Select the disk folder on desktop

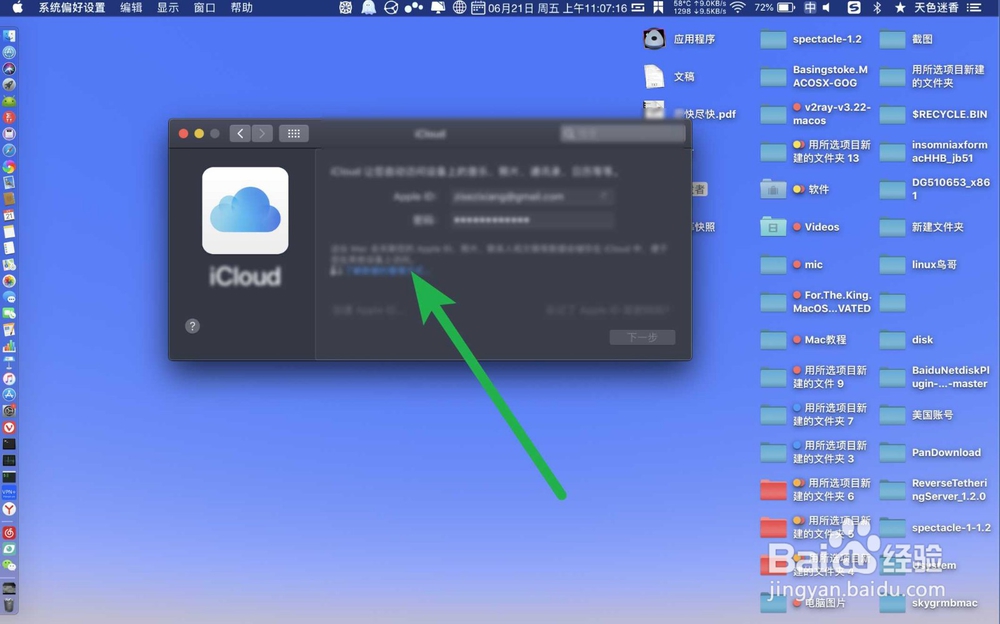click(906, 339)
